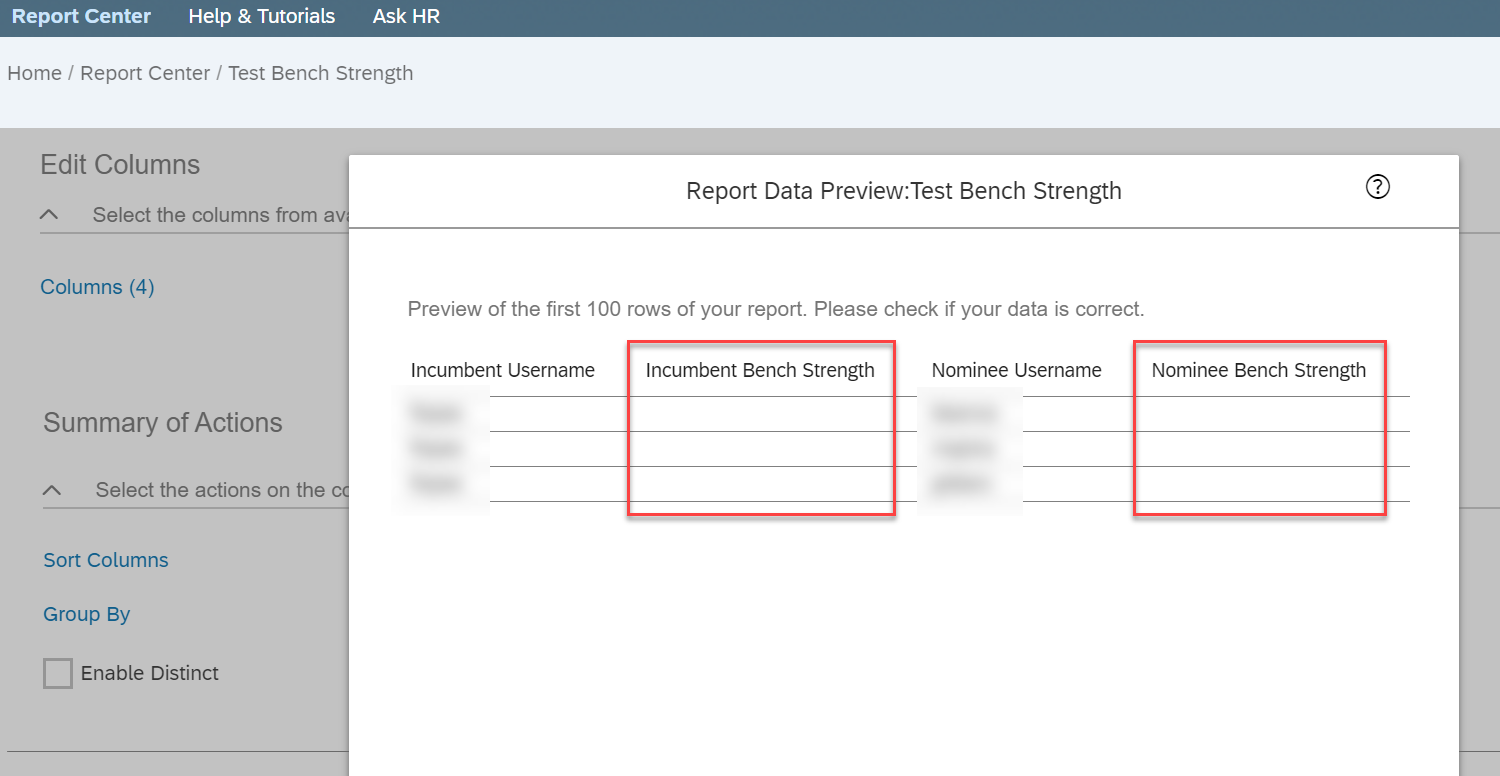1500x776 pixels.
Task: Open the Group By link
Action: click(x=87, y=614)
